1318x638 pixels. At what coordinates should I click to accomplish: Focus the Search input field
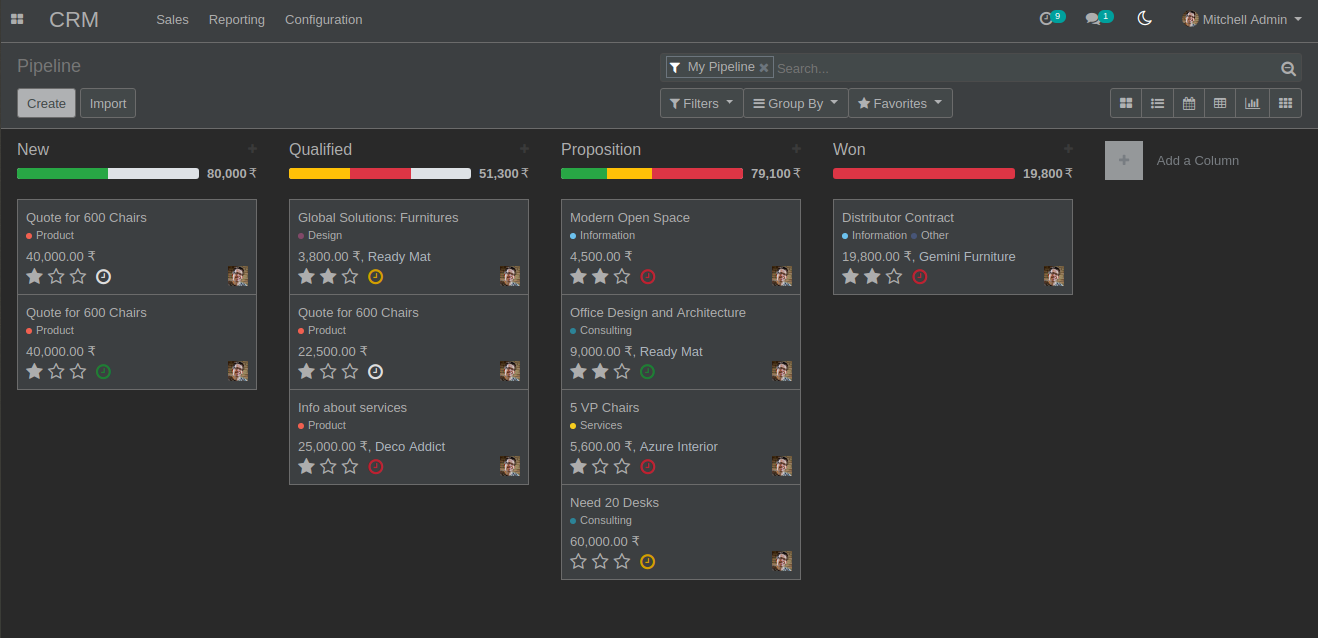pos(1025,68)
